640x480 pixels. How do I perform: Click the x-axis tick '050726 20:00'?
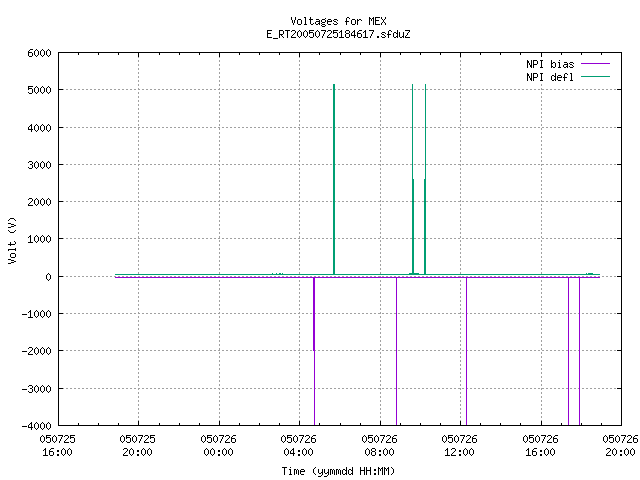point(620,446)
